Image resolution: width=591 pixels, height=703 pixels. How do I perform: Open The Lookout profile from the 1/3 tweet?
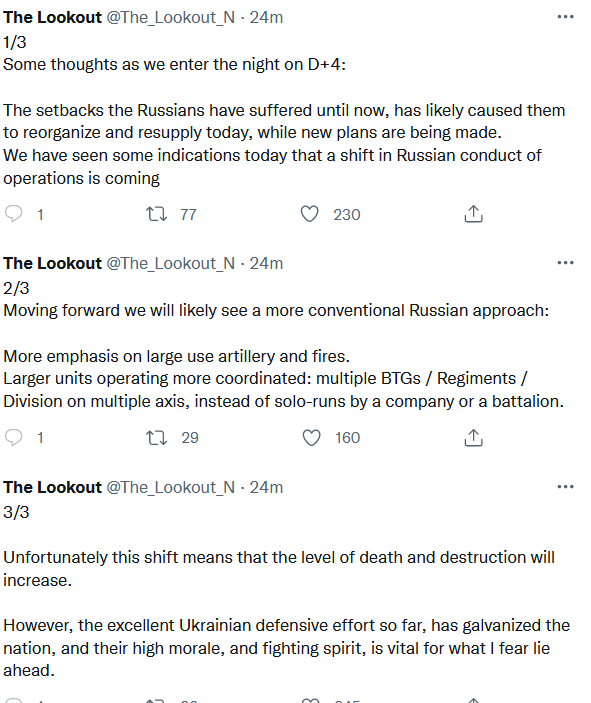click(x=52, y=17)
